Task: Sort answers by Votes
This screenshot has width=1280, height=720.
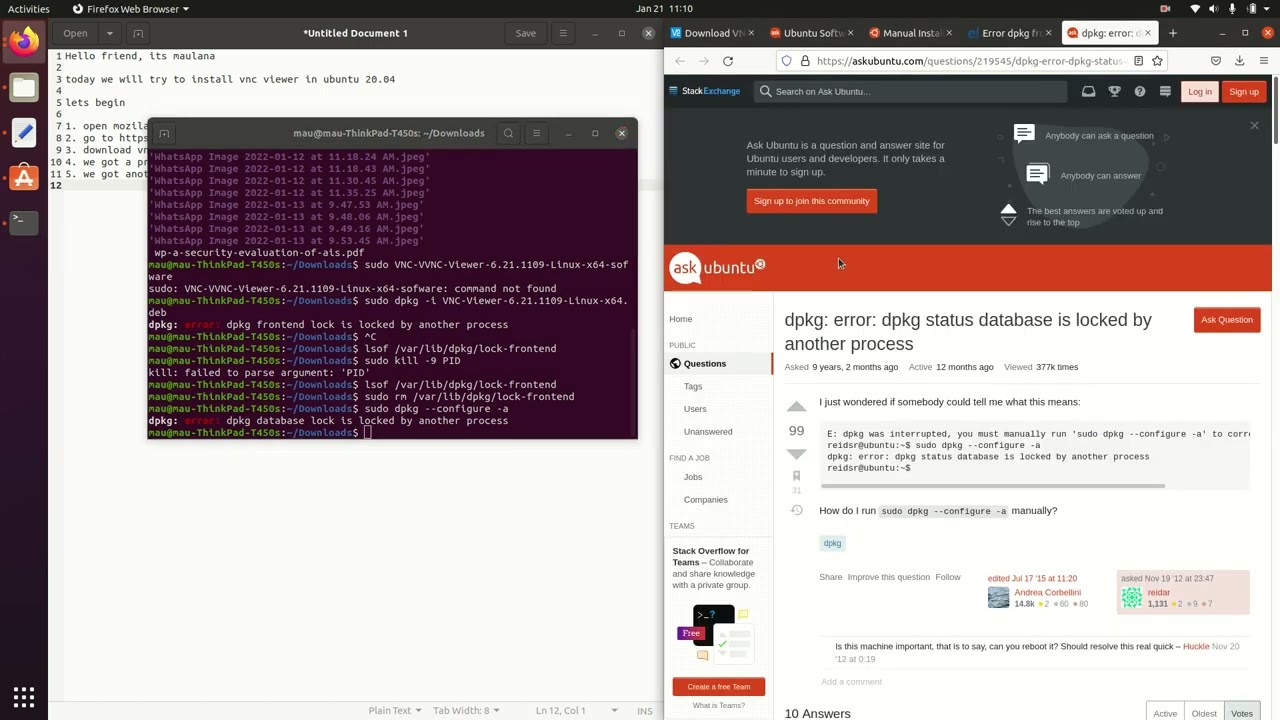Action: click(1242, 713)
